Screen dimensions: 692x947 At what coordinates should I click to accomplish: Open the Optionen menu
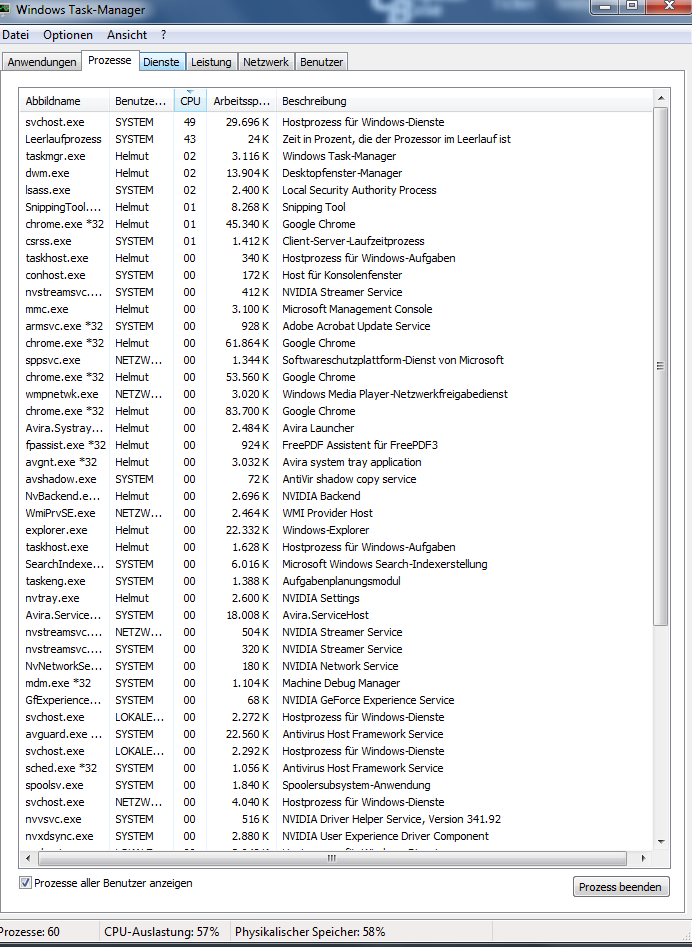tap(68, 35)
